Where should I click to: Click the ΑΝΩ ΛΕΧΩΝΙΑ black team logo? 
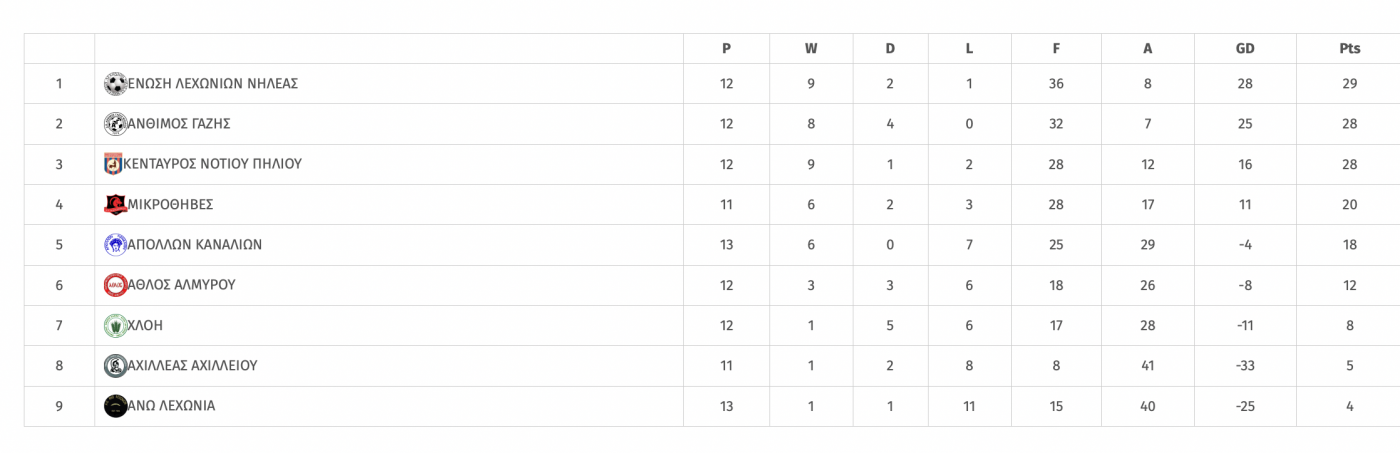click(115, 406)
